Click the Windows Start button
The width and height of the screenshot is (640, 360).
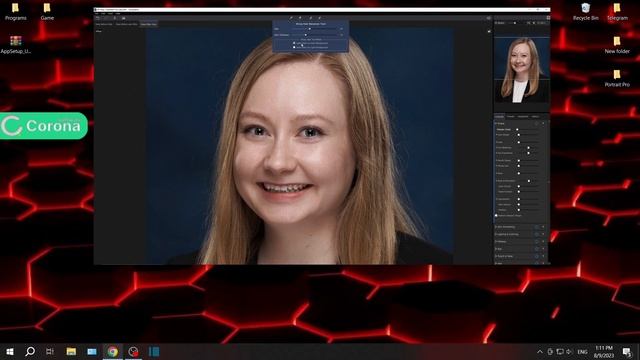10,351
